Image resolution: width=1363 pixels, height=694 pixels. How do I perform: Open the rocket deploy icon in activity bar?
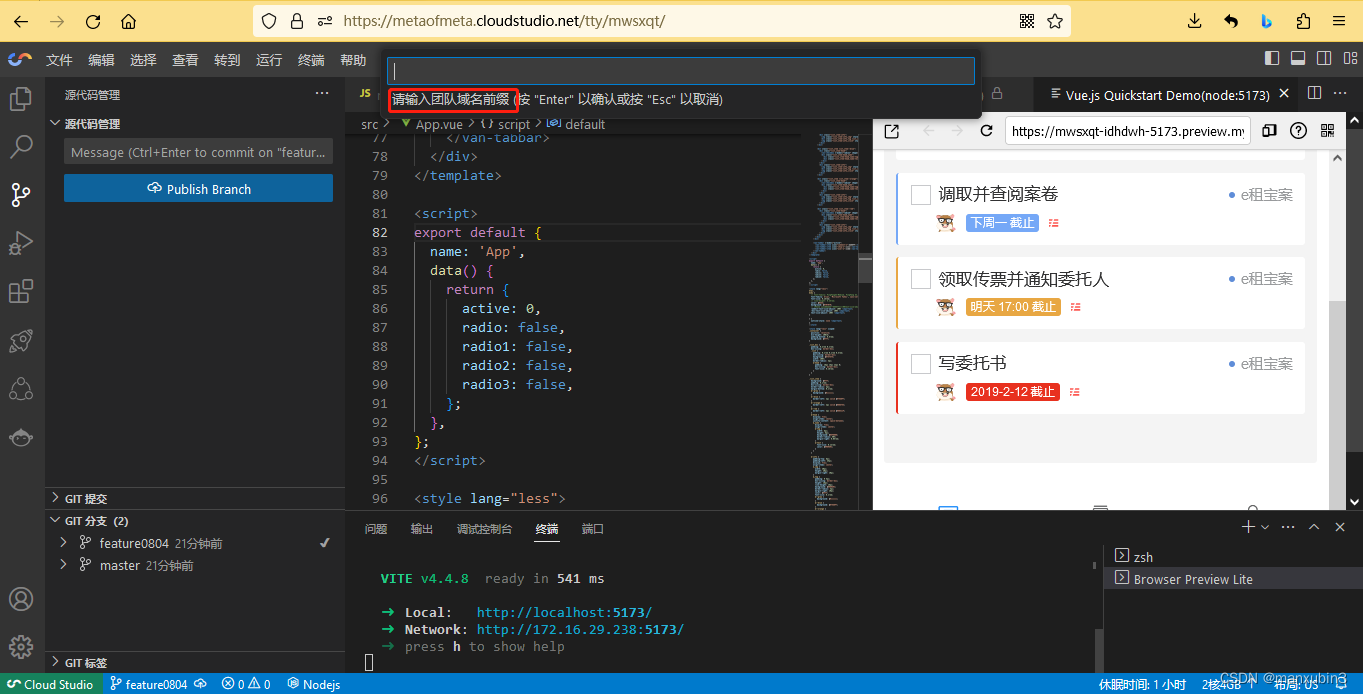tap(21, 340)
